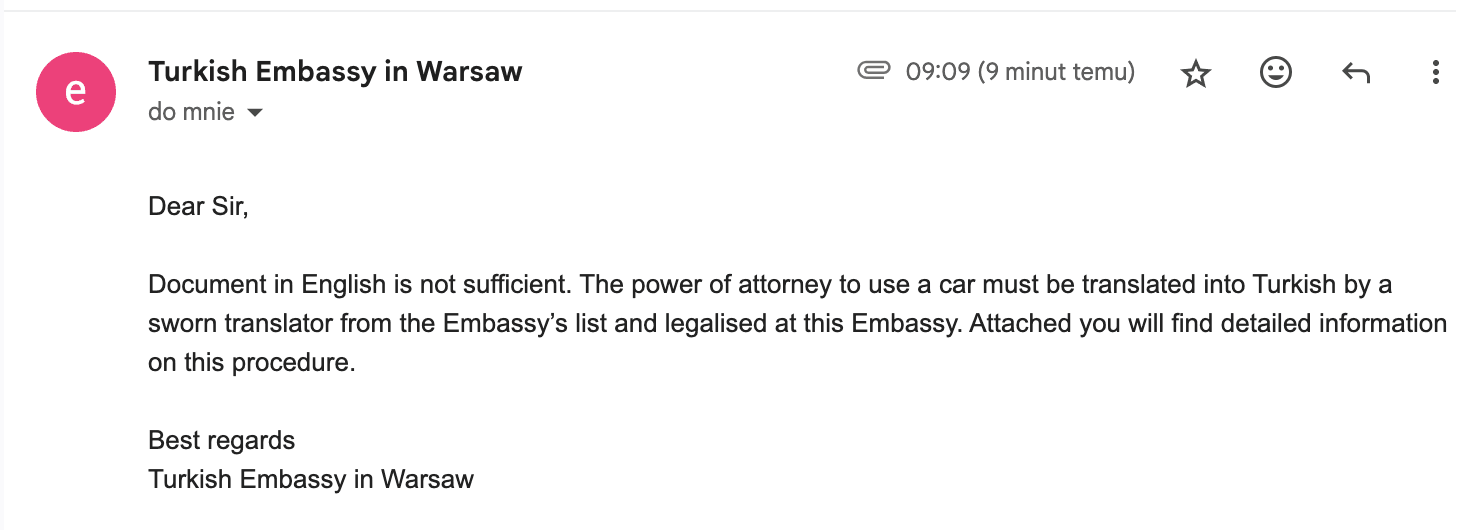The height and width of the screenshot is (530, 1484).
Task: Click the "Best regards" closing line
Action: coord(221,440)
